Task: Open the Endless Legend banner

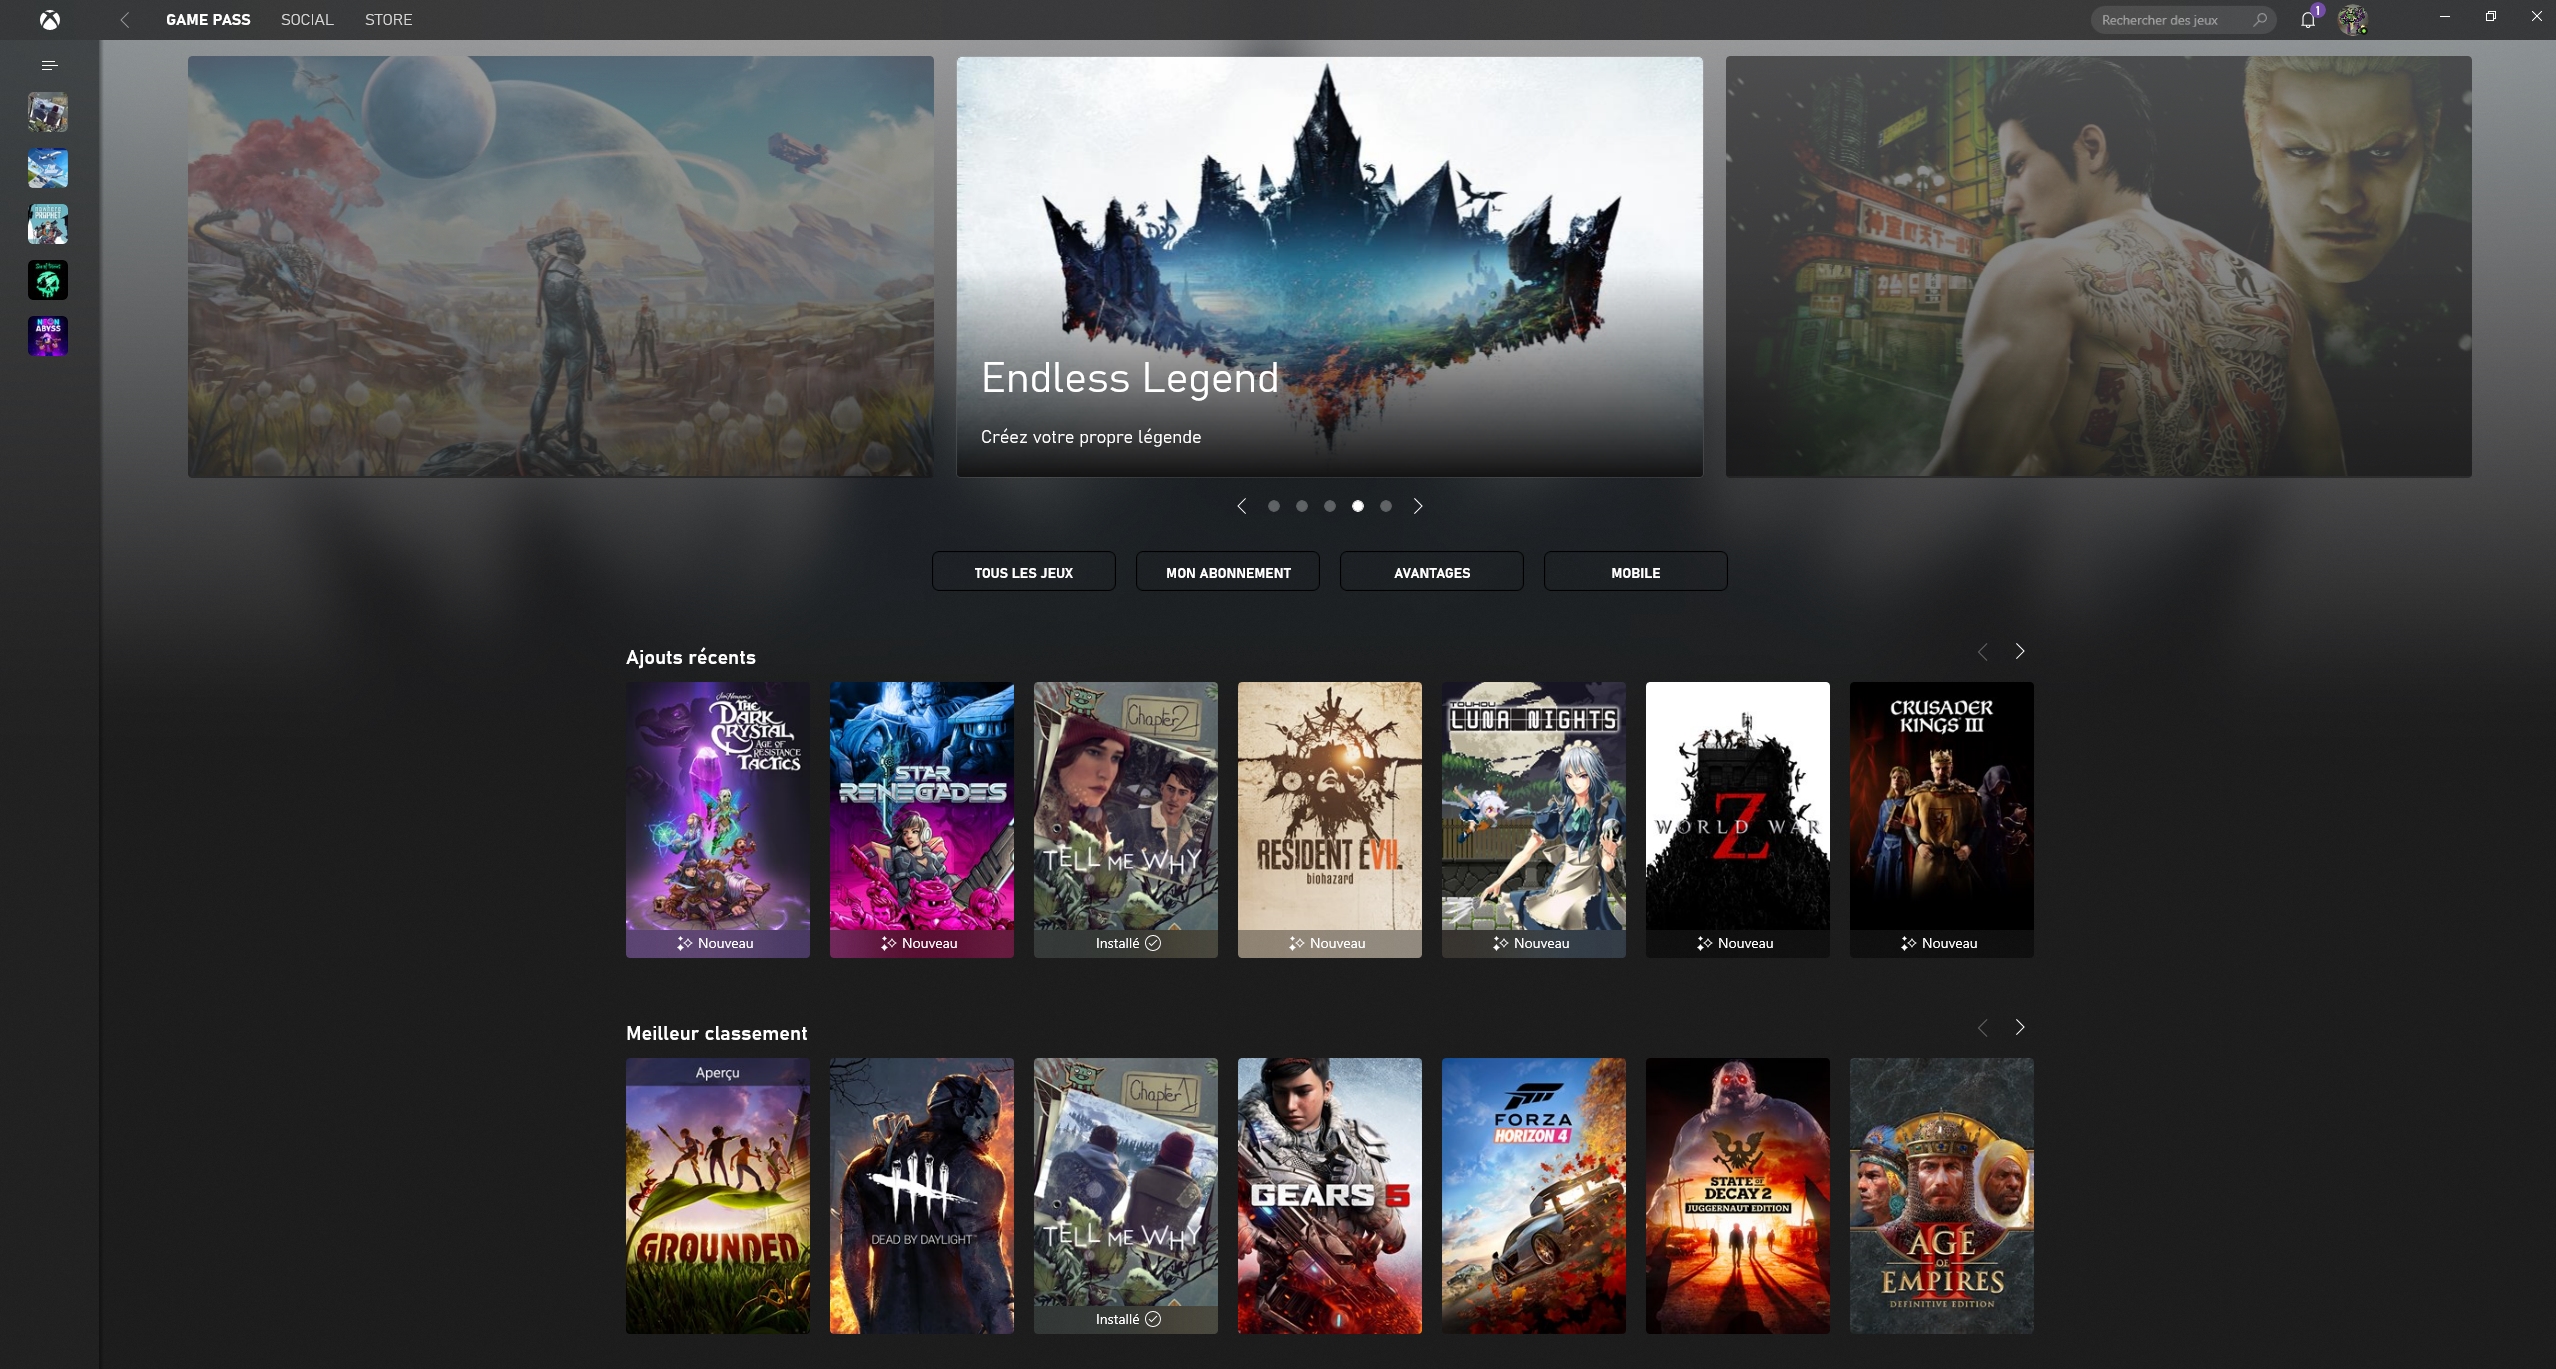Action: [1330, 266]
